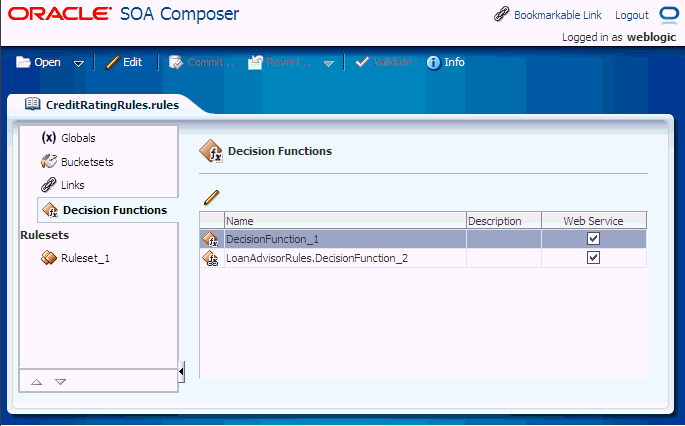Screen dimensions: 685x426
Task: Click the Rulesets heading
Action: tap(45, 235)
